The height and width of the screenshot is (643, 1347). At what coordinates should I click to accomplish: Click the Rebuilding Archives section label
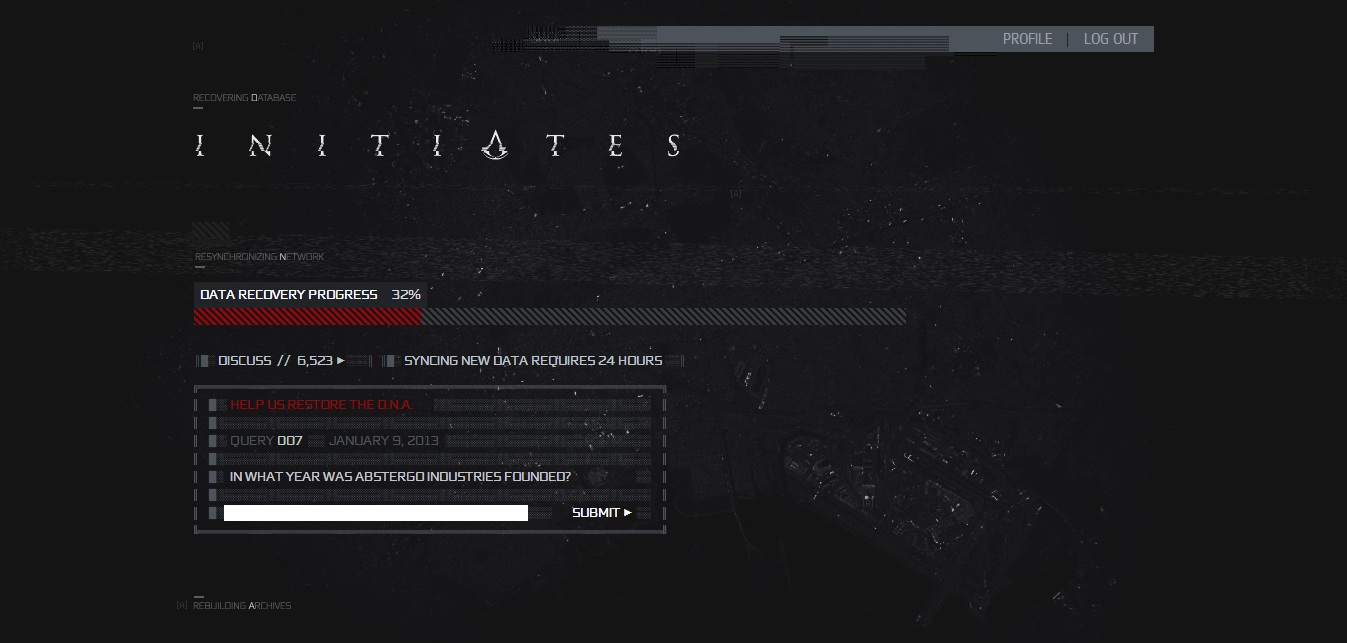tap(242, 606)
